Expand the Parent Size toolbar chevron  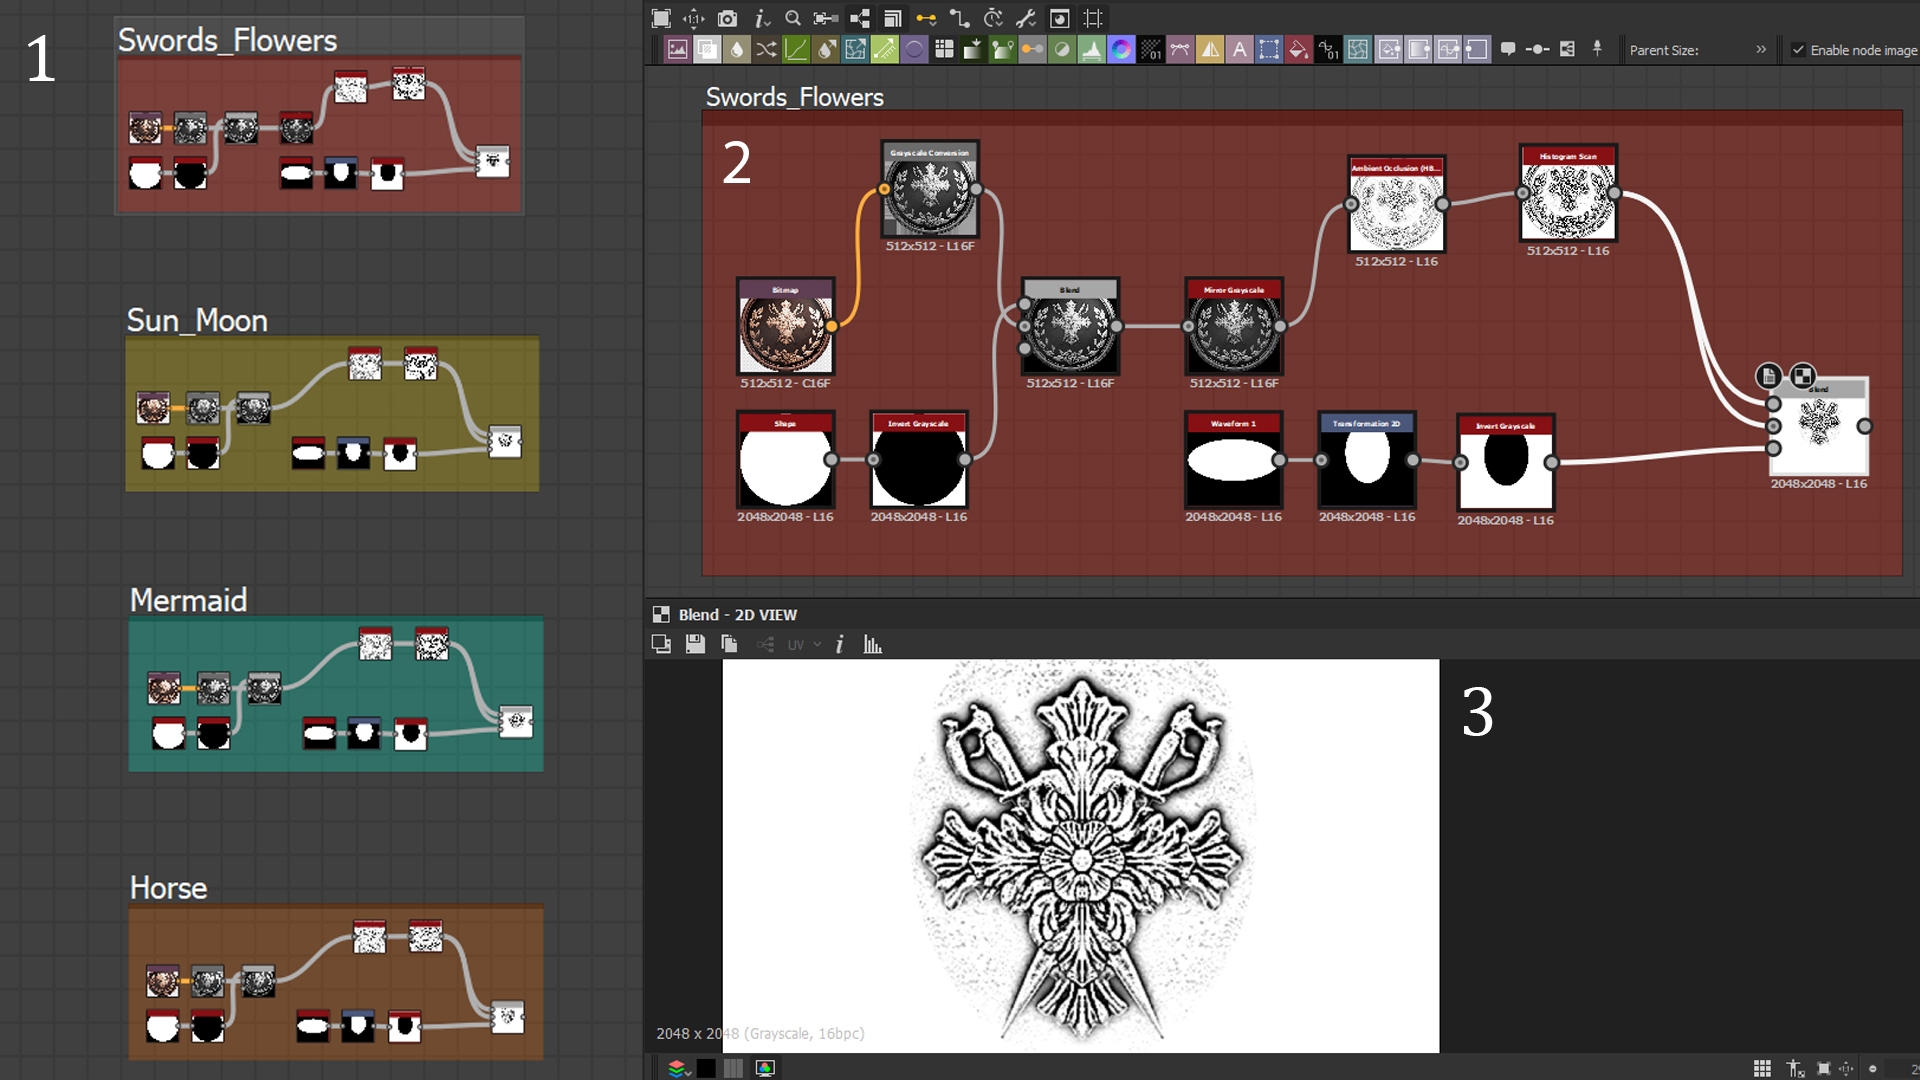[x=1761, y=49]
